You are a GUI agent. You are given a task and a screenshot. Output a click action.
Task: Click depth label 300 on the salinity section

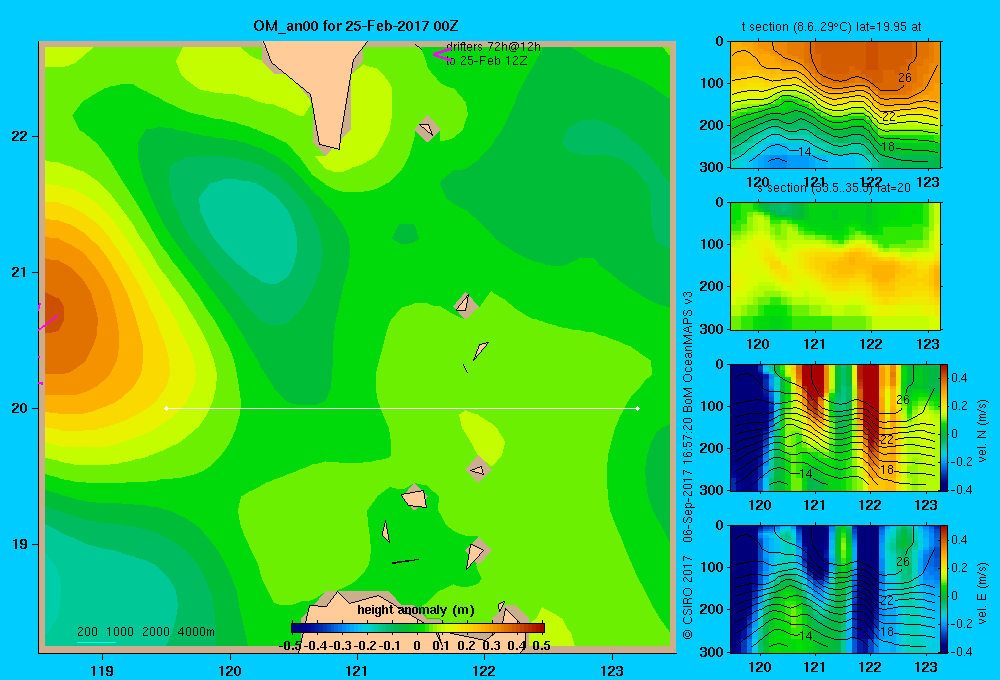click(x=712, y=329)
